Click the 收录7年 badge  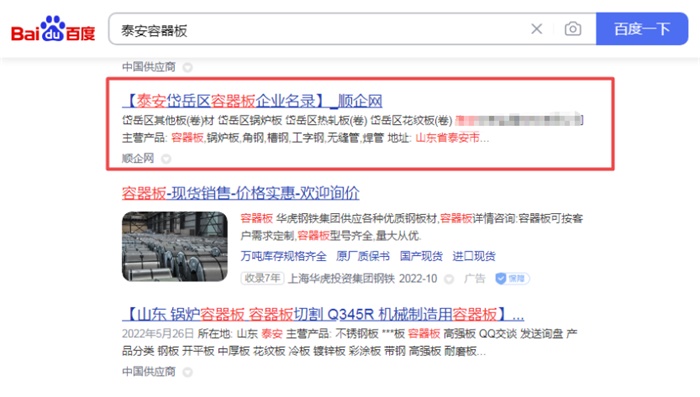[x=262, y=278]
